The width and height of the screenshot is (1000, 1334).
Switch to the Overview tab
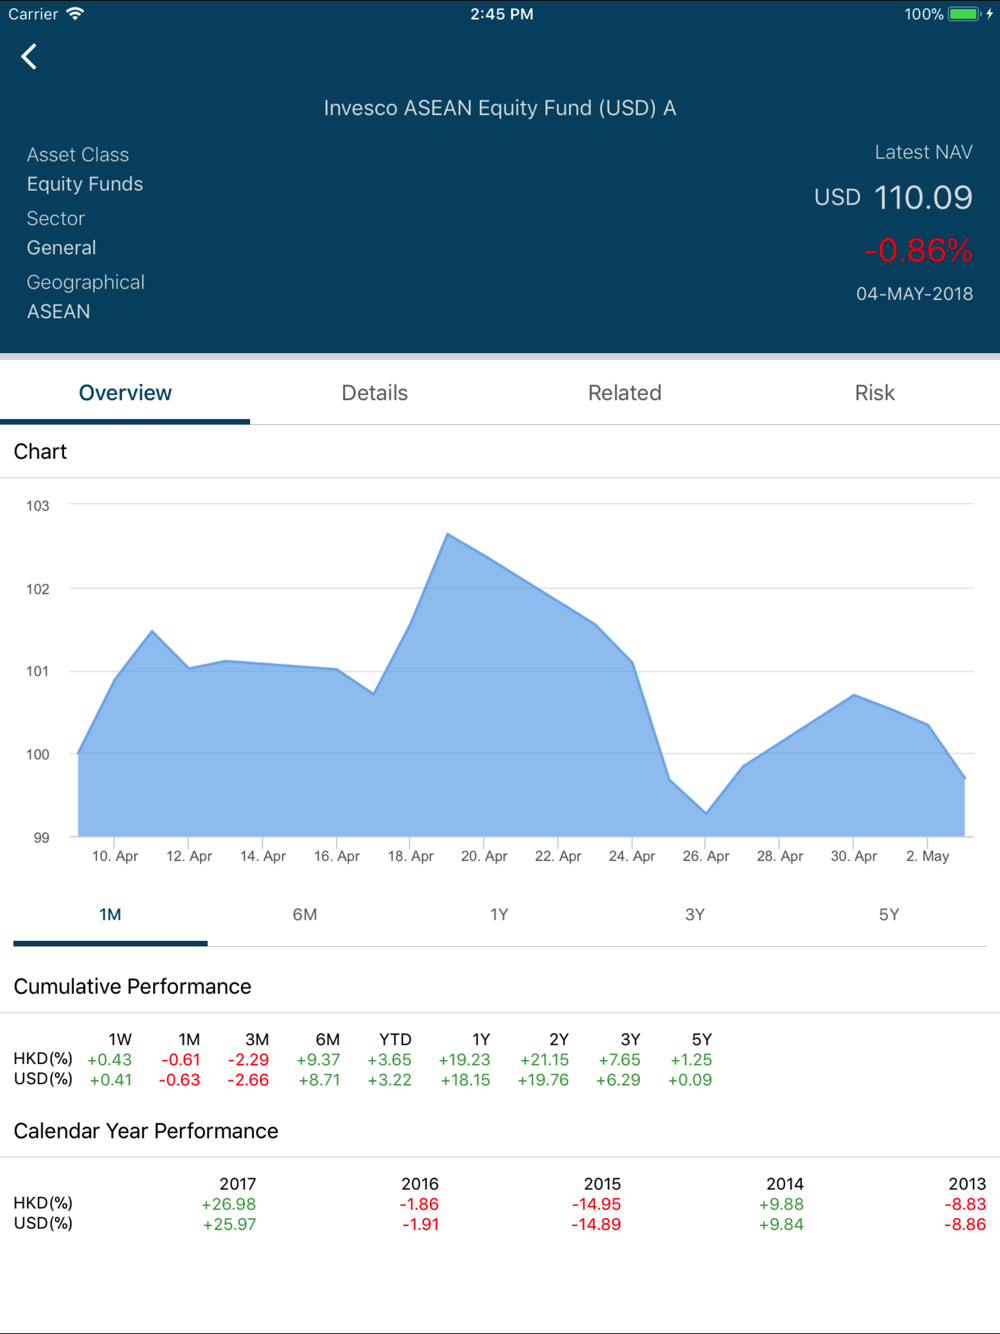coord(125,393)
